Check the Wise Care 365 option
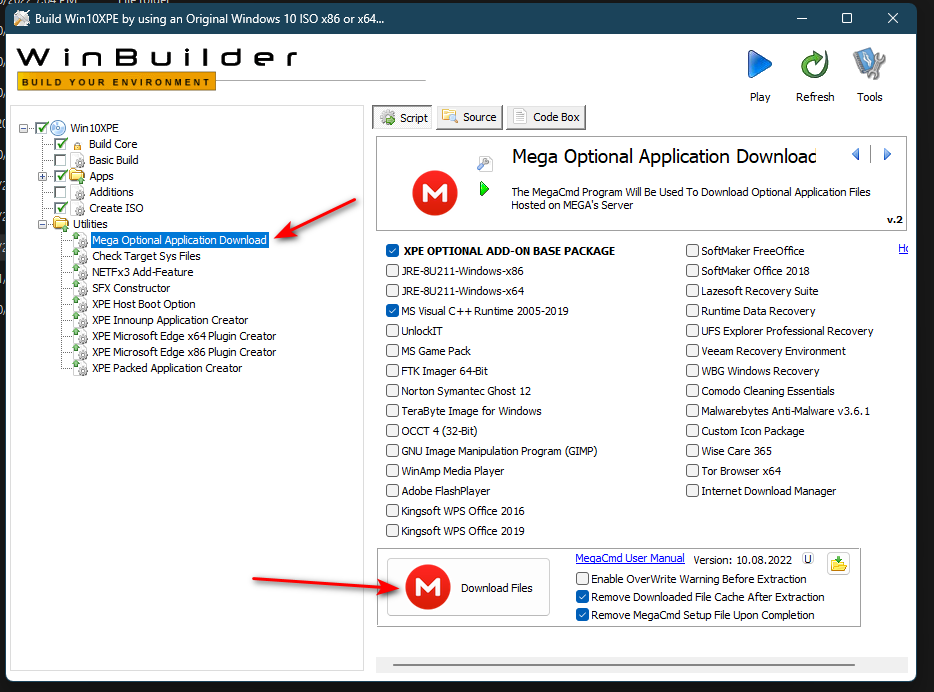 coord(692,451)
